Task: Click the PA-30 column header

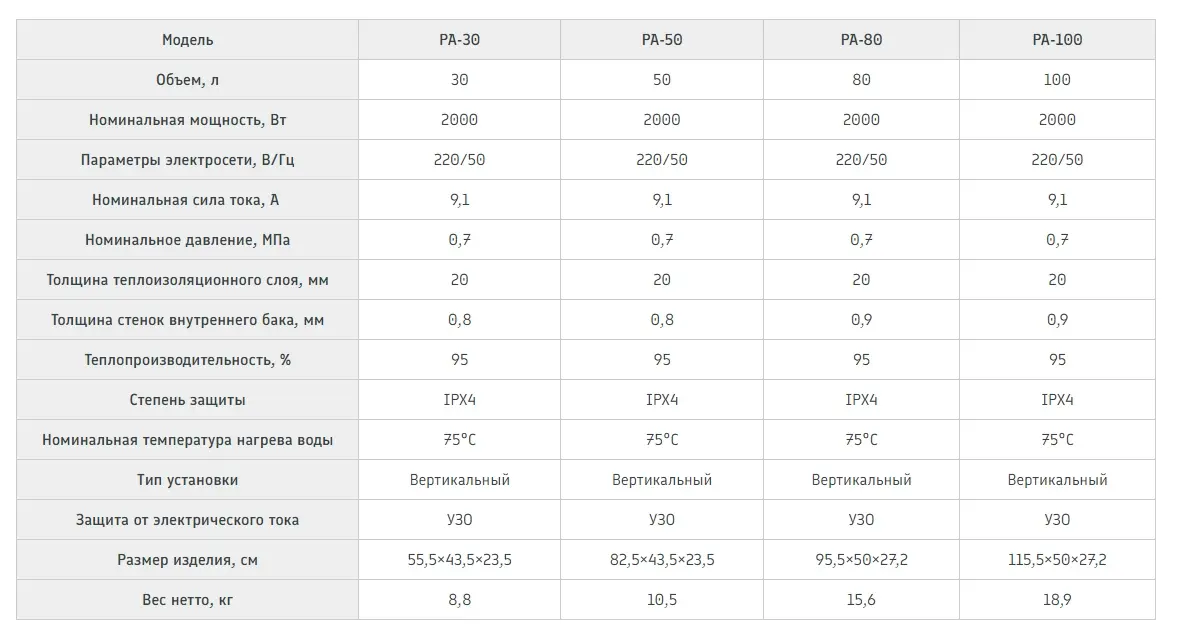Action: coord(459,40)
